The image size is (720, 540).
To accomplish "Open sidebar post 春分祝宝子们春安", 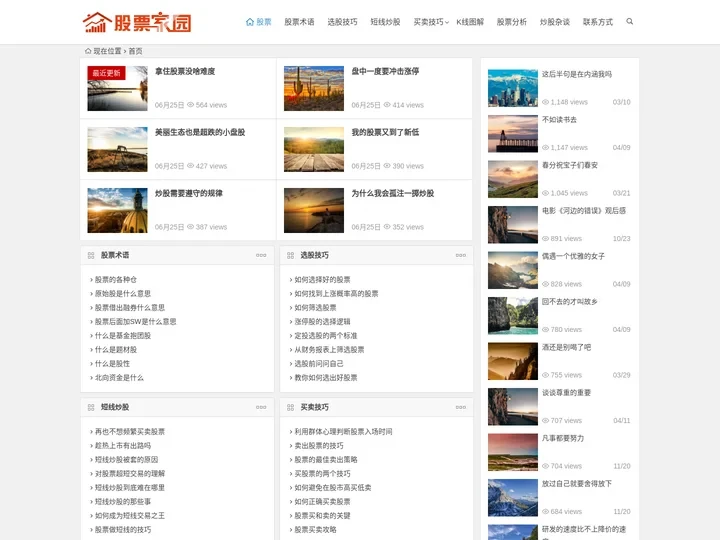I will pyautogui.click(x=570, y=165).
